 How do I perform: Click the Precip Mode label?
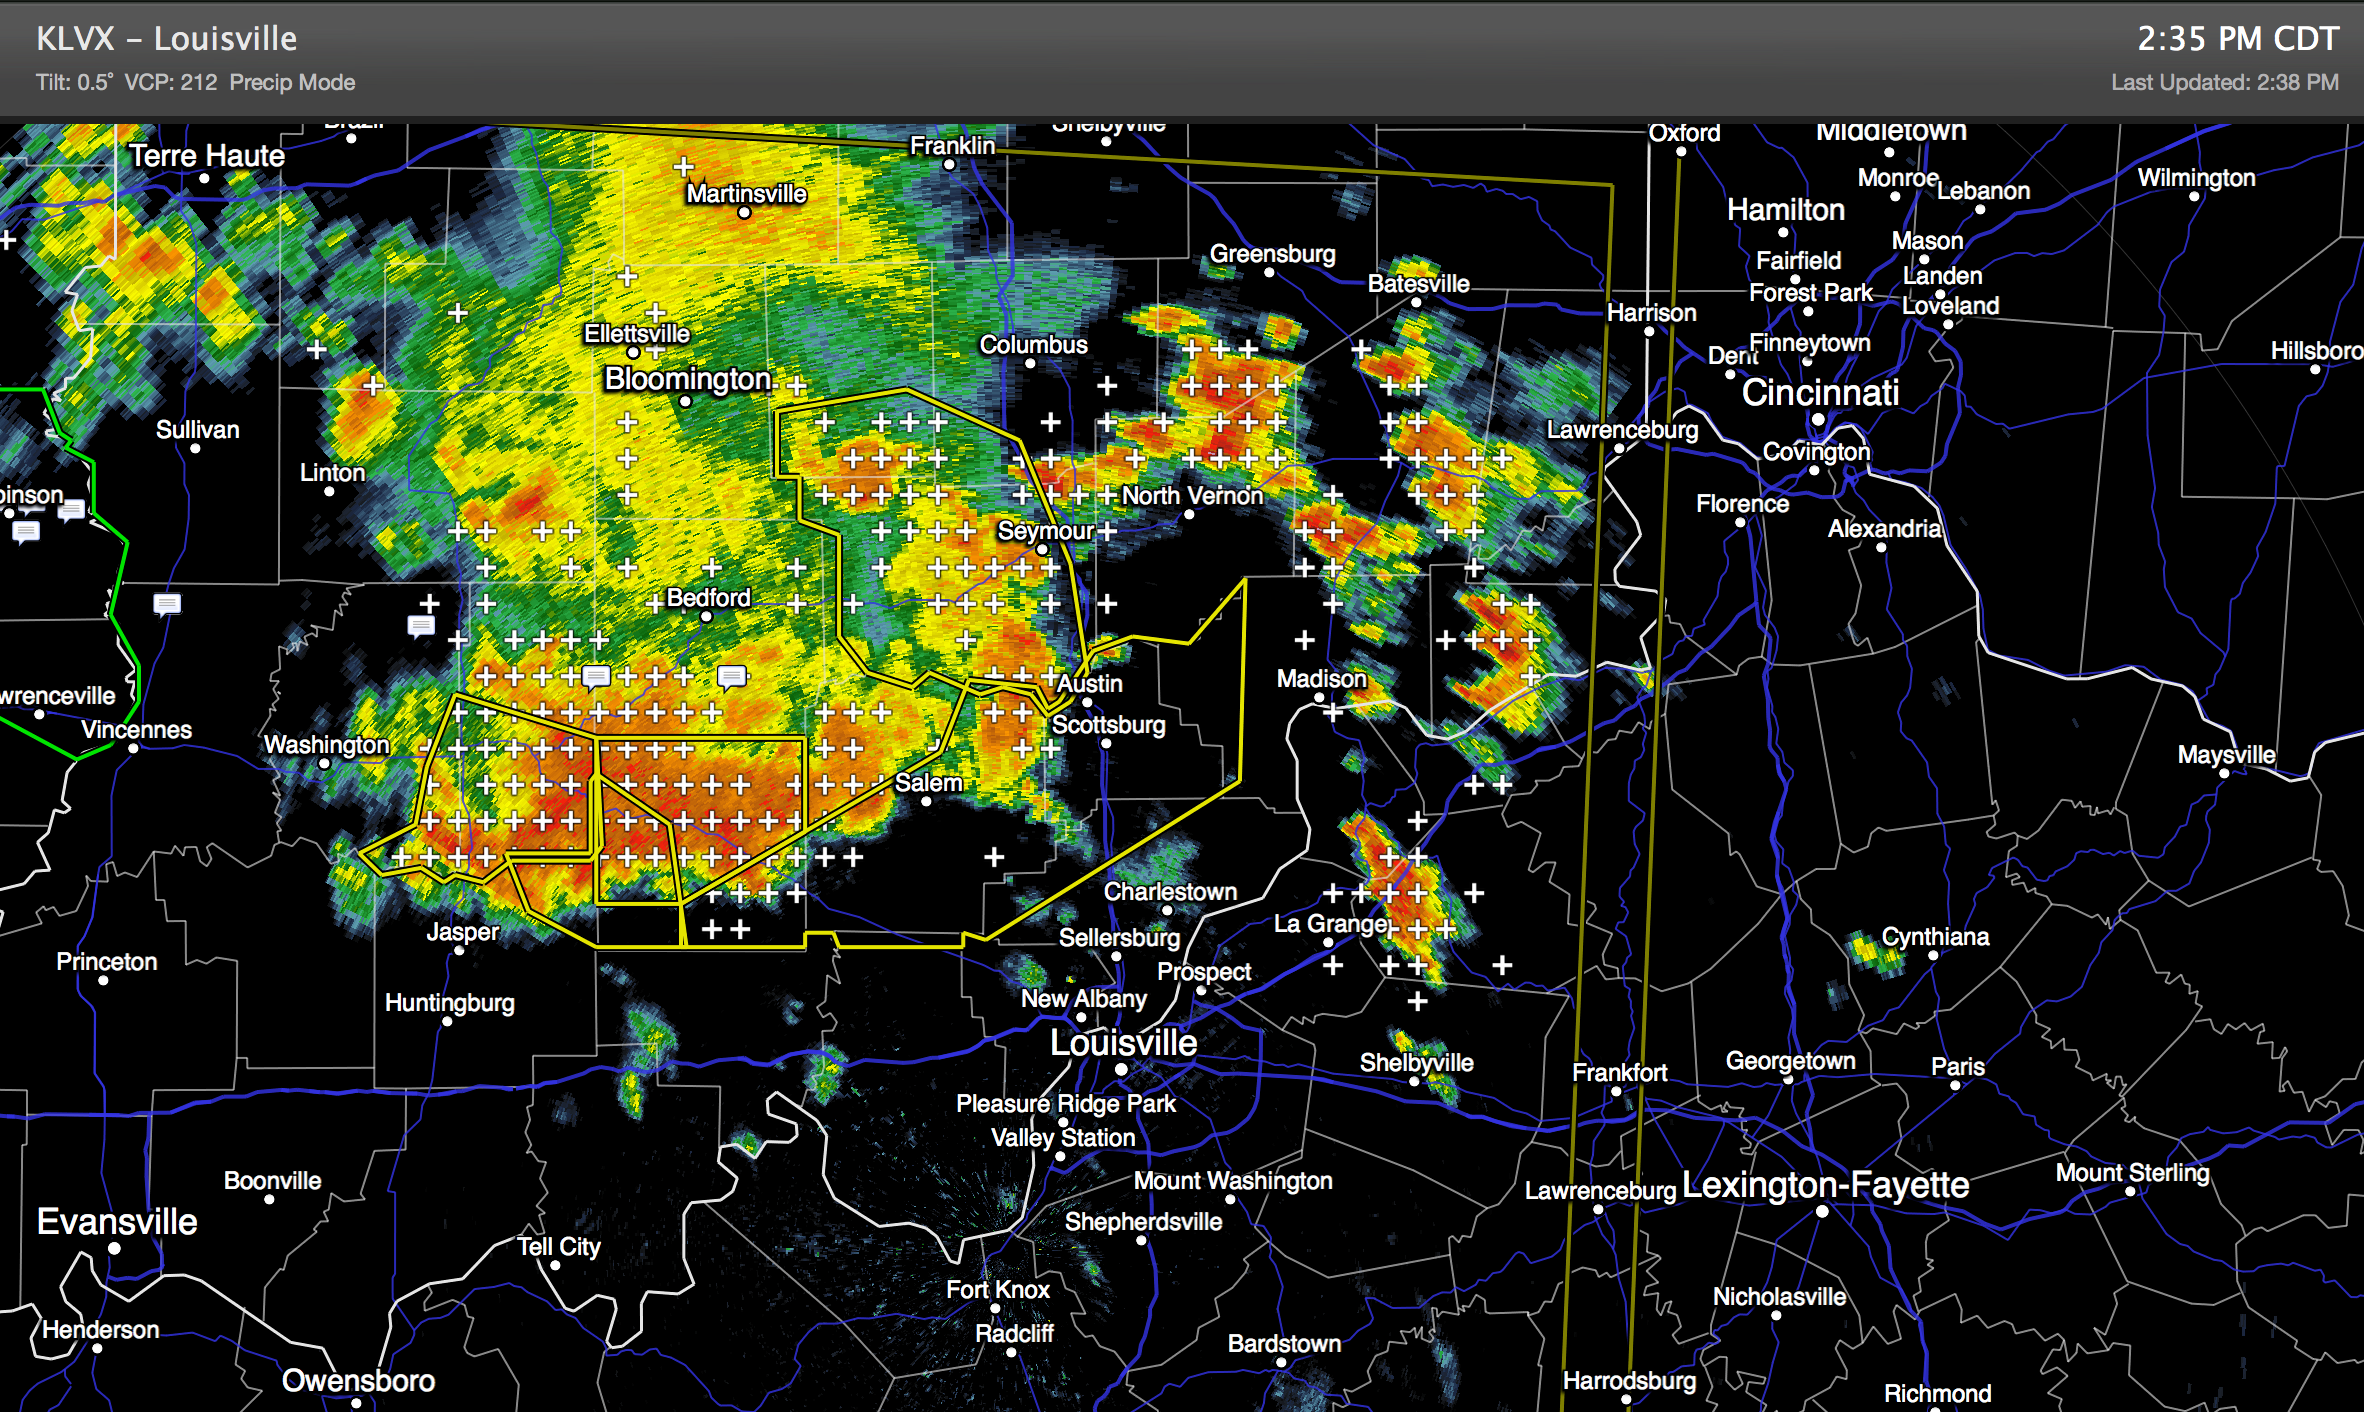(292, 82)
